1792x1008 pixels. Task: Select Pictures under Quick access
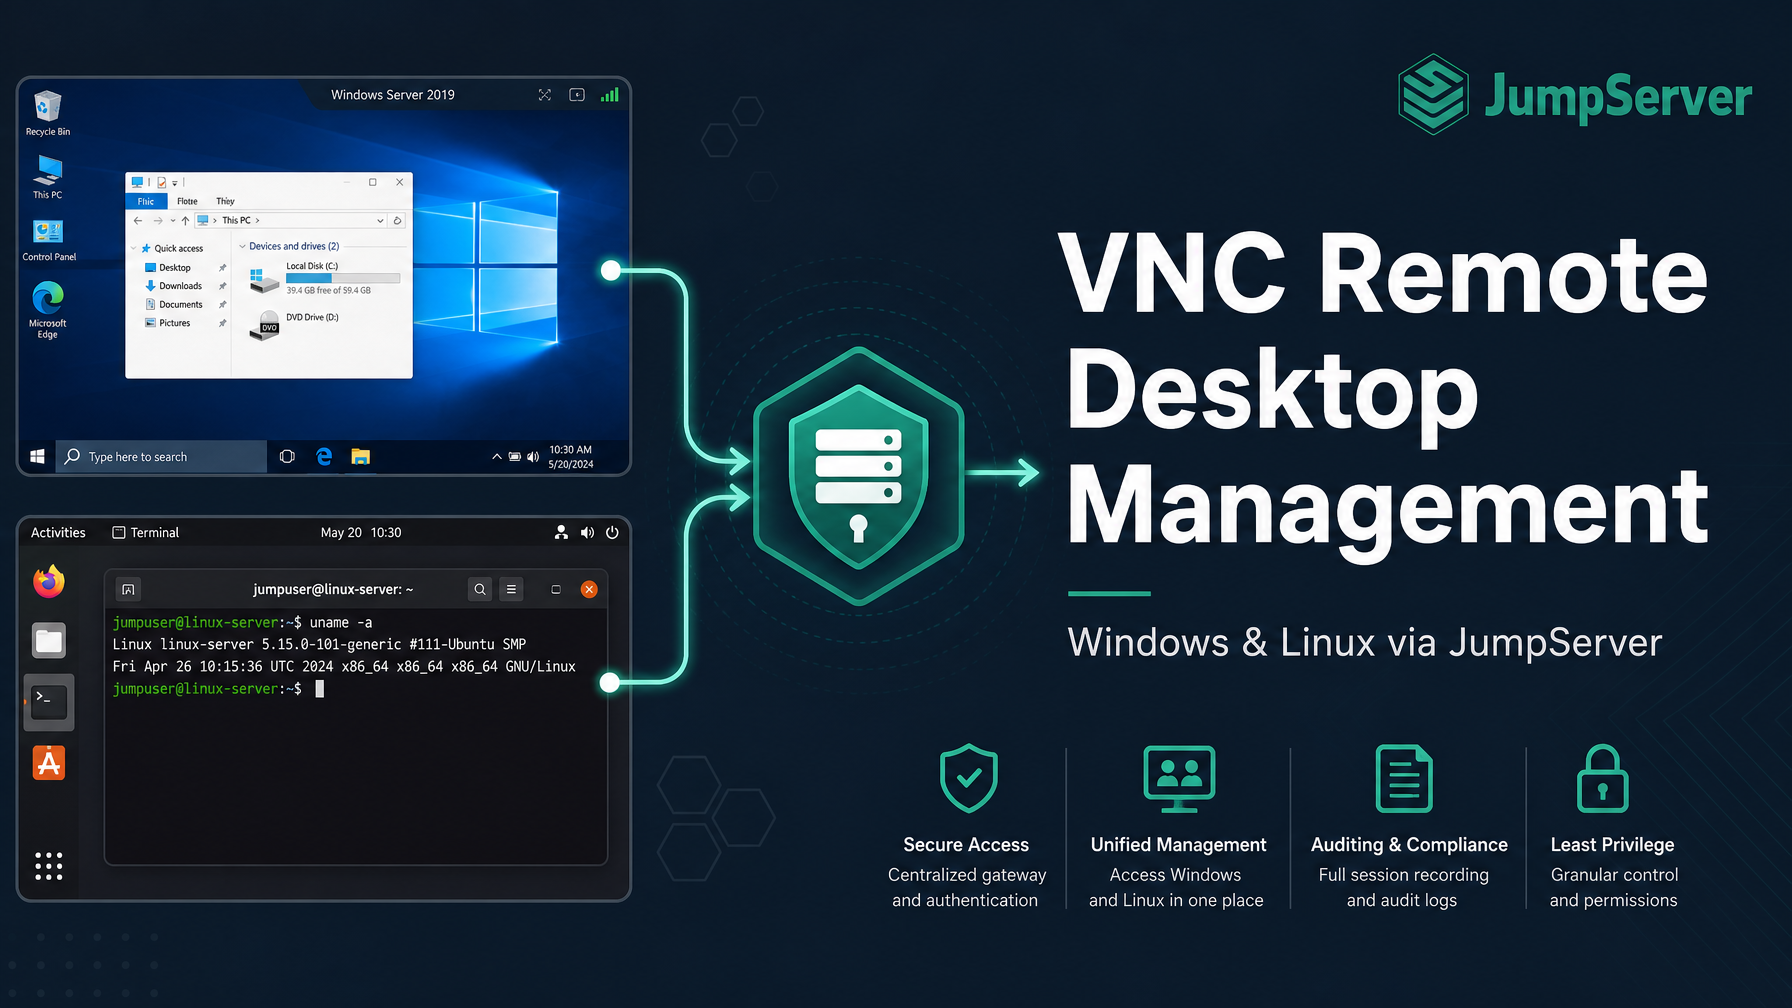click(x=167, y=323)
